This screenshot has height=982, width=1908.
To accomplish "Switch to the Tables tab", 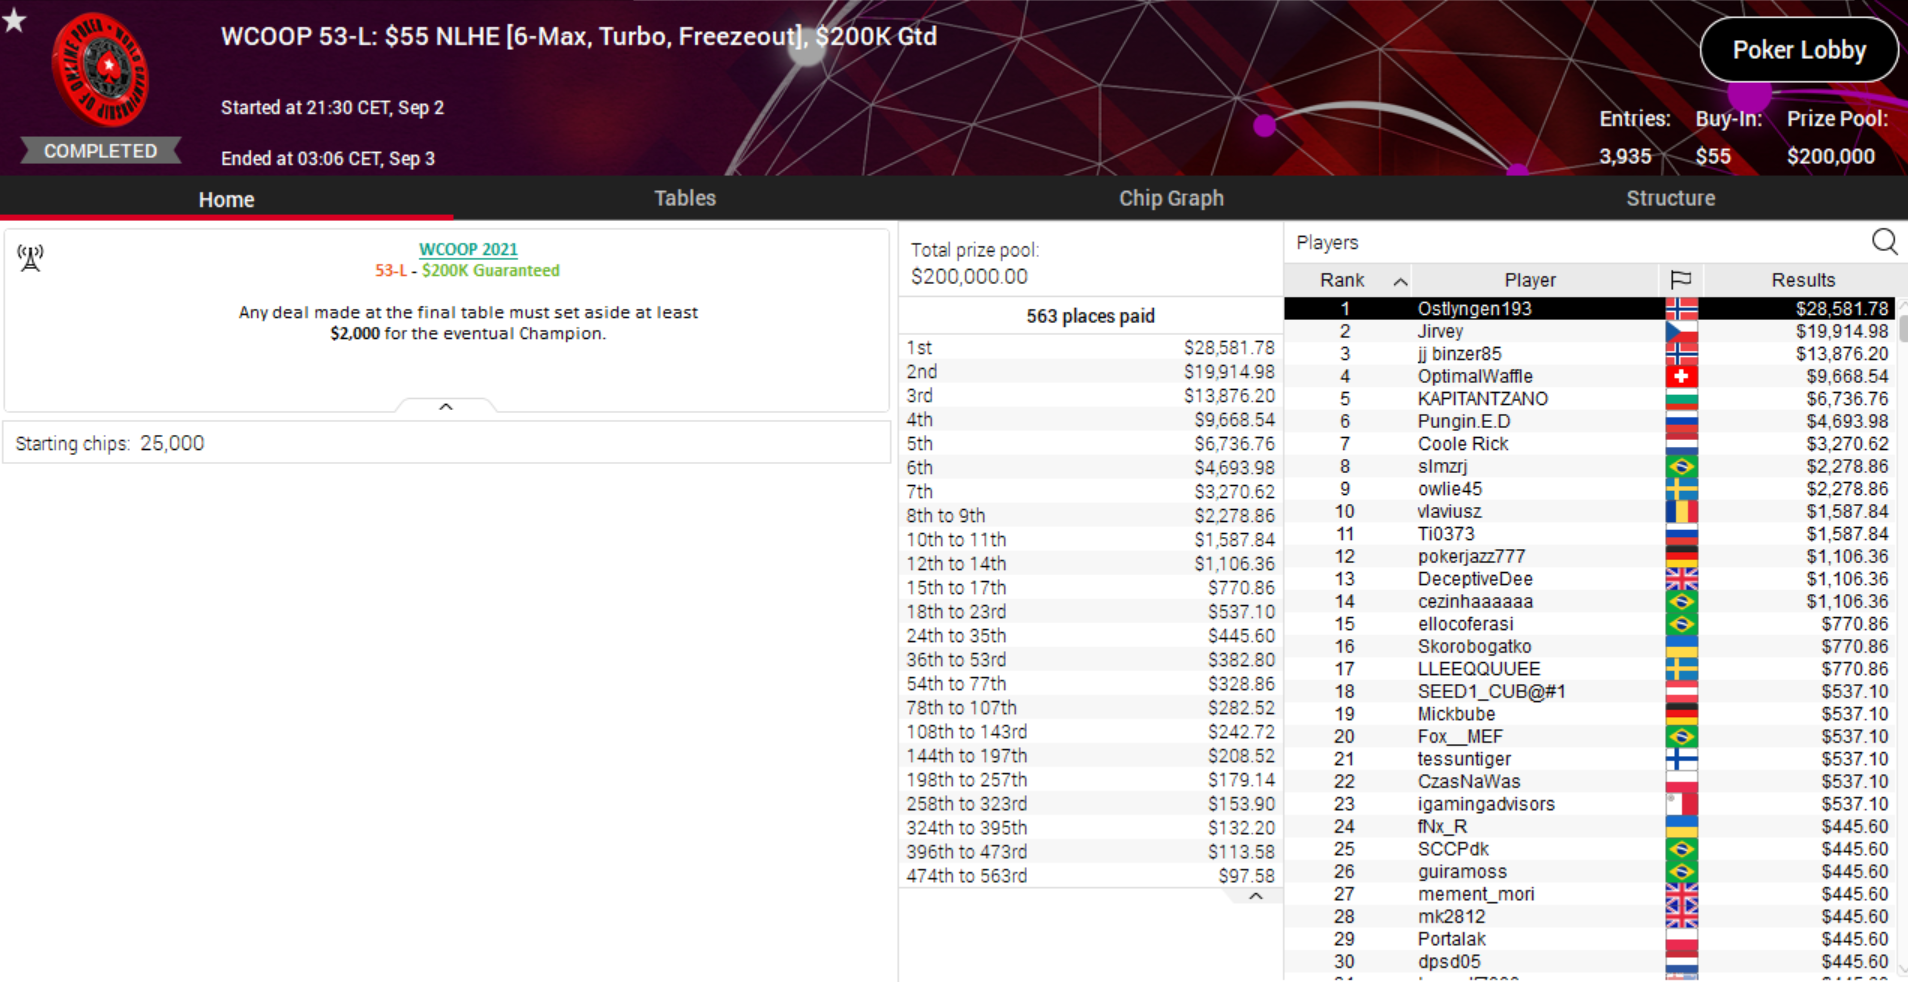I will [685, 198].
